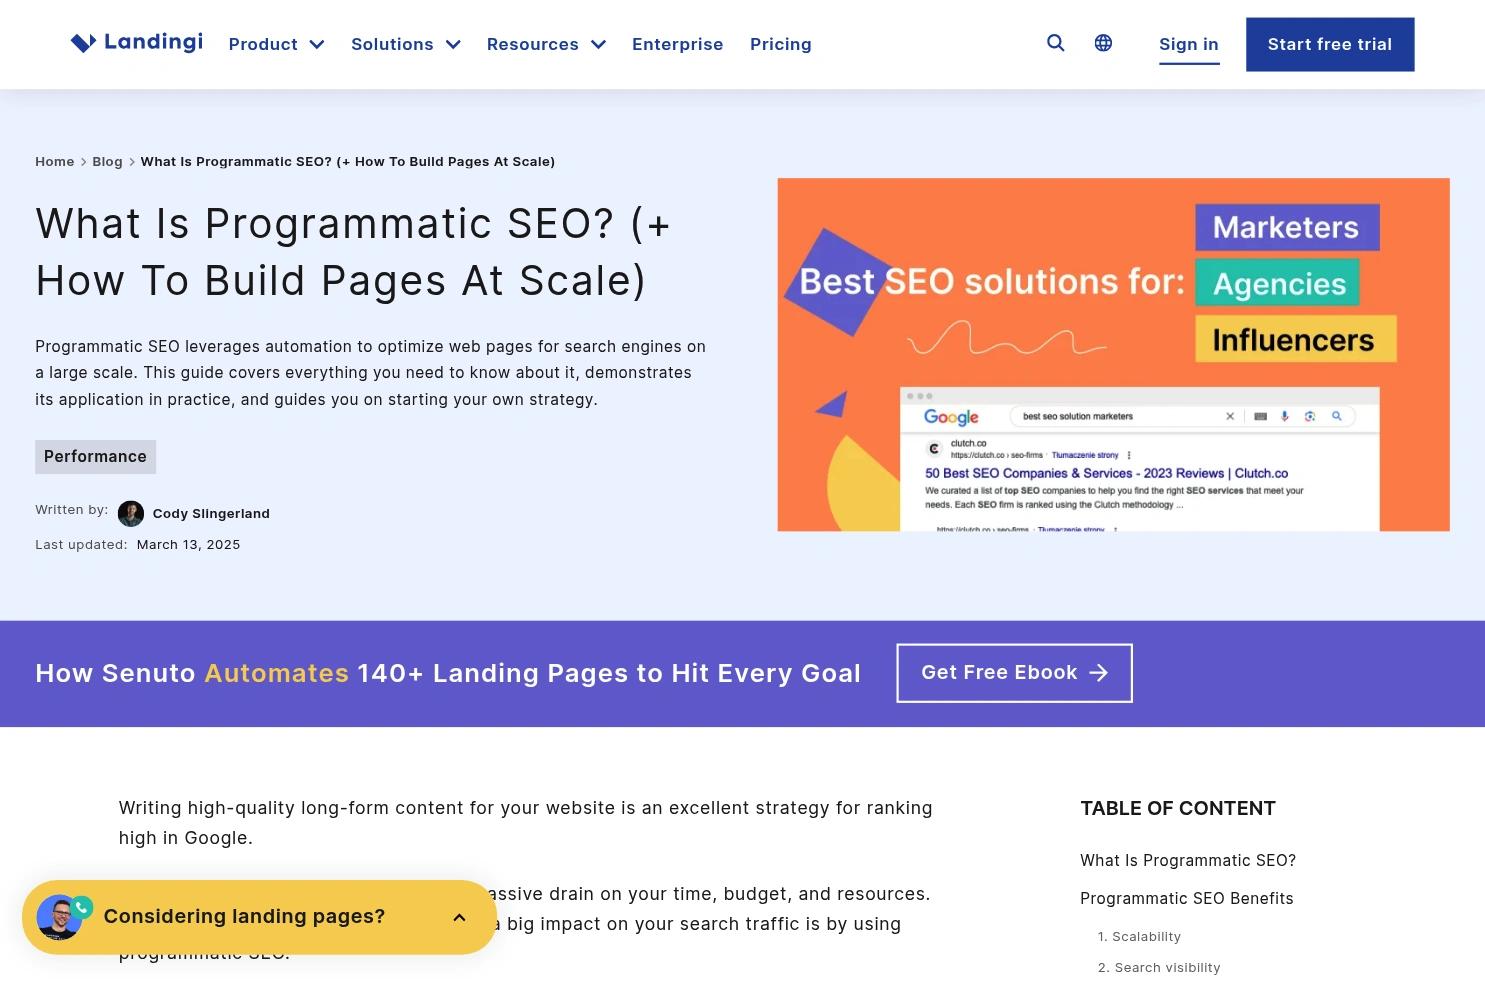The image size is (1485, 990).
Task: Navigate to Home breadcrumb
Action: click(55, 162)
